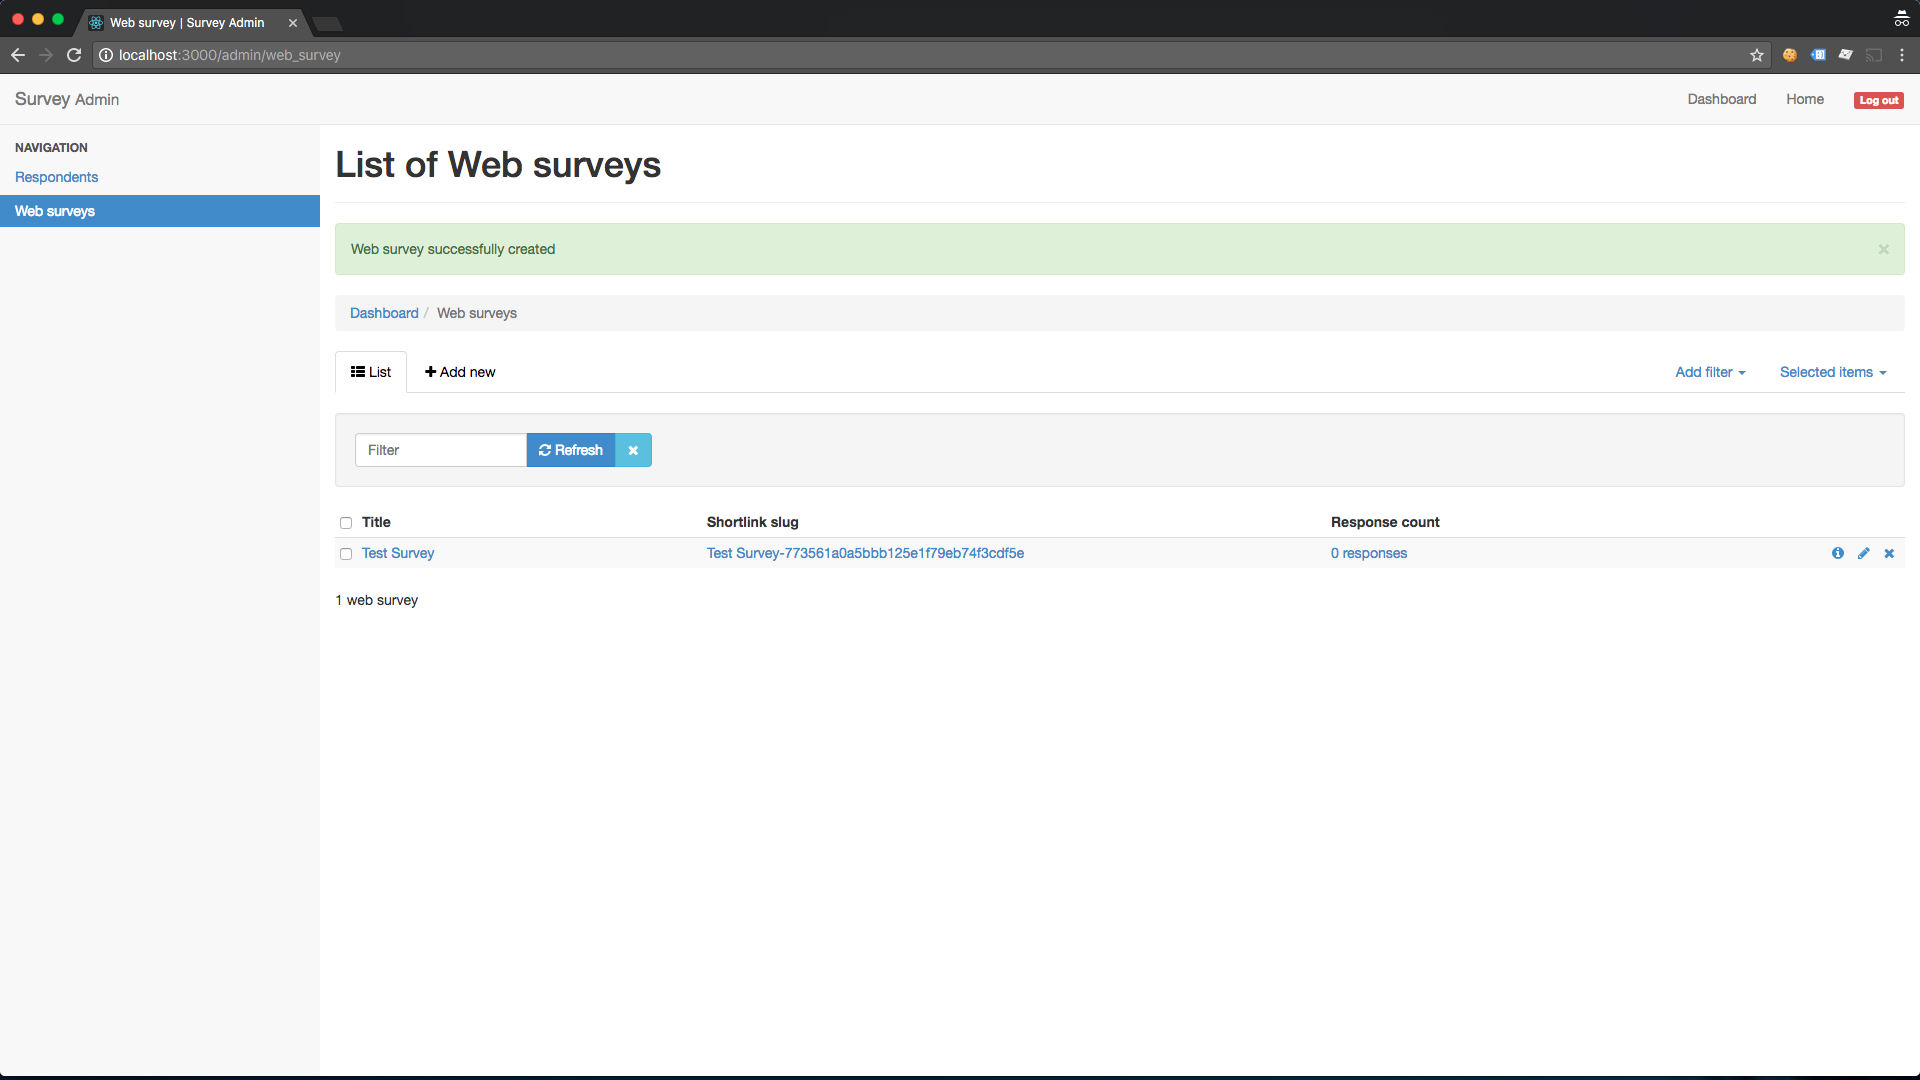Click the Filter input field
This screenshot has width=1920, height=1080.
440,450
